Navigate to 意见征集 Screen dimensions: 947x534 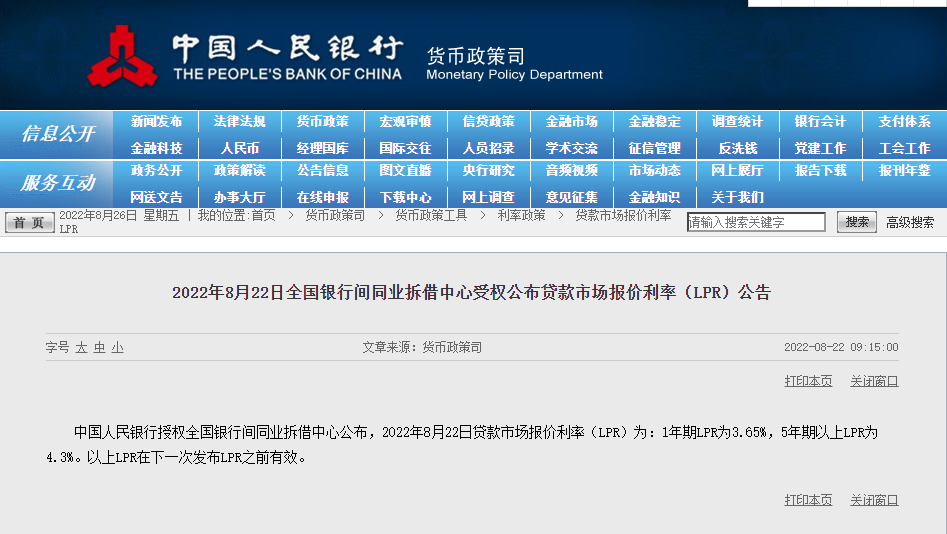click(x=571, y=197)
